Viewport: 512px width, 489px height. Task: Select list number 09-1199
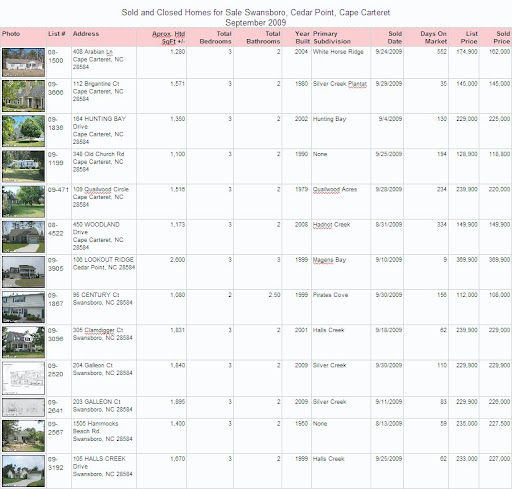click(x=55, y=158)
